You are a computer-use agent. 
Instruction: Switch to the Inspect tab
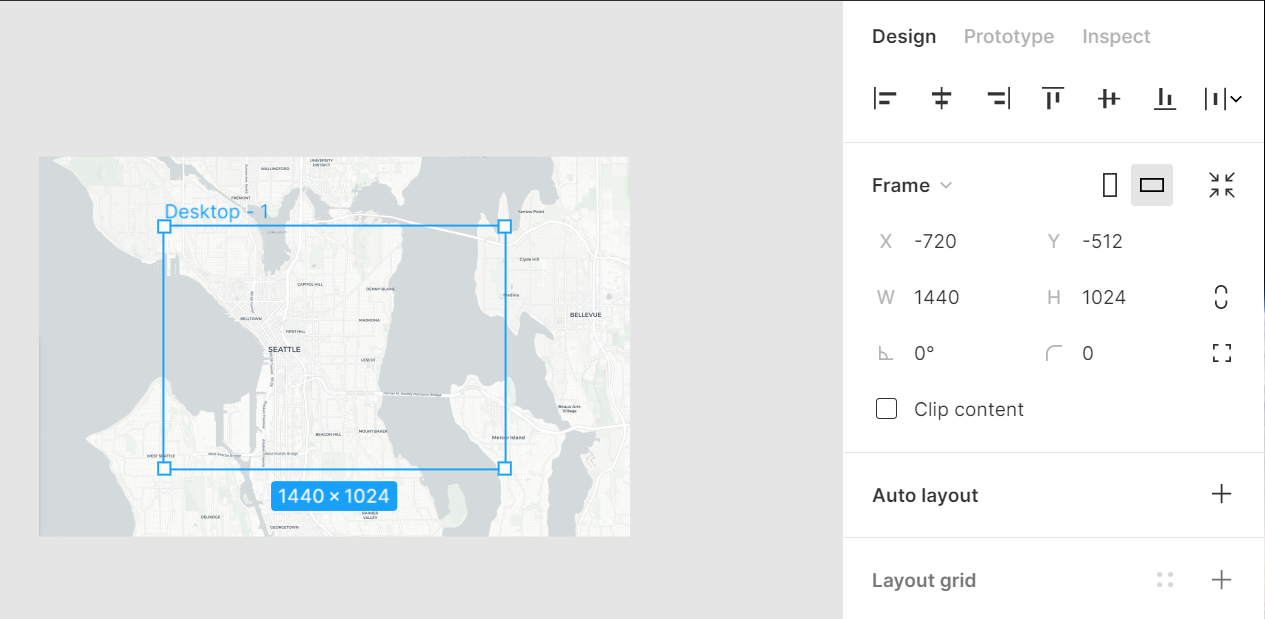(1116, 37)
